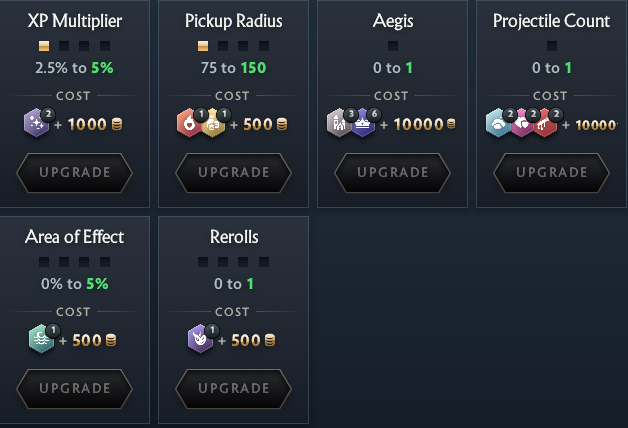Click the gold coin icon beside Aegis 10000

pyautogui.click(x=451, y=124)
